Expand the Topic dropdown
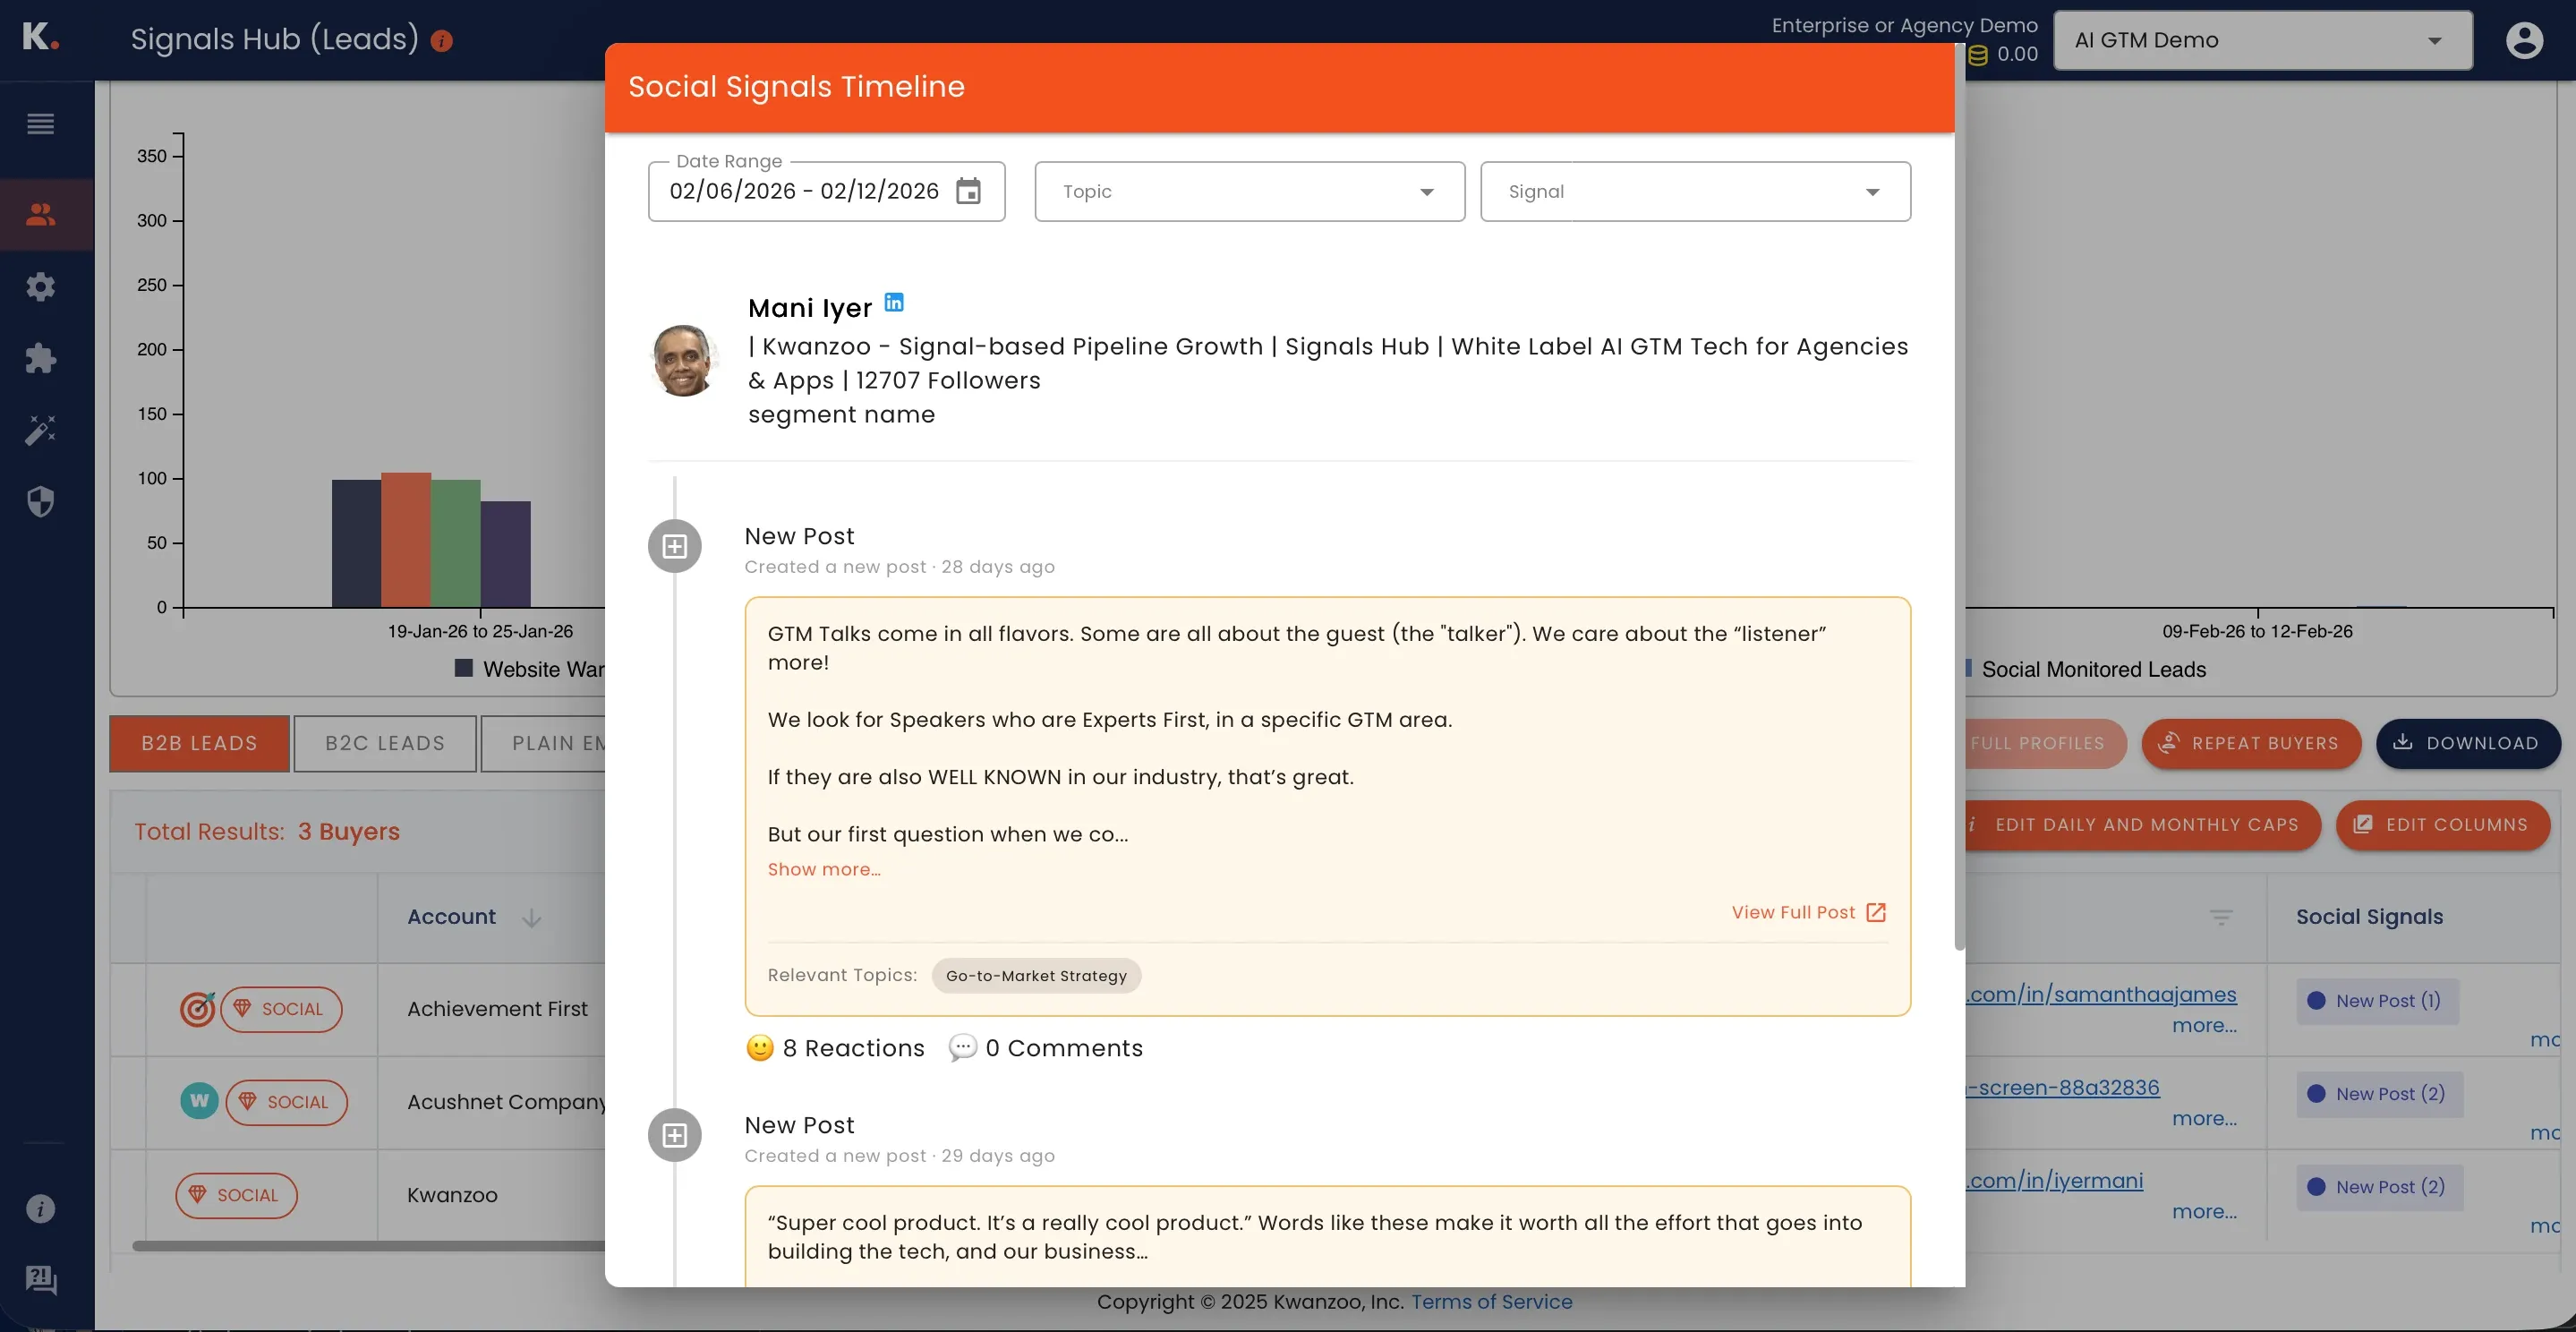Viewport: 2576px width, 1332px height. click(1249, 191)
